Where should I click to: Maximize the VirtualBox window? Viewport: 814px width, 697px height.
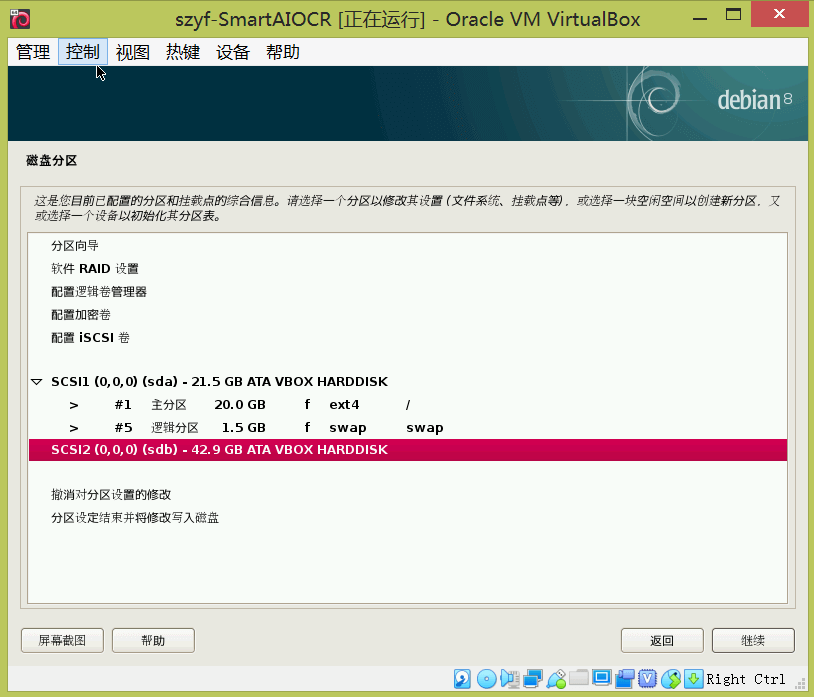[x=733, y=15]
